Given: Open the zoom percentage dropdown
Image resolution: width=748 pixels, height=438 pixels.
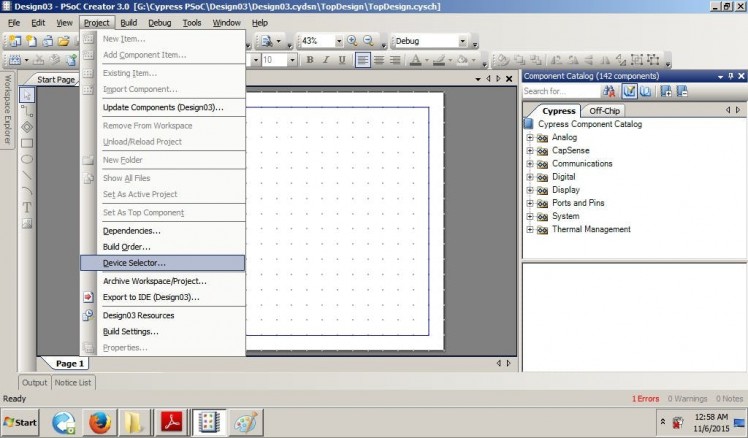Looking at the screenshot, I should pyautogui.click(x=339, y=41).
